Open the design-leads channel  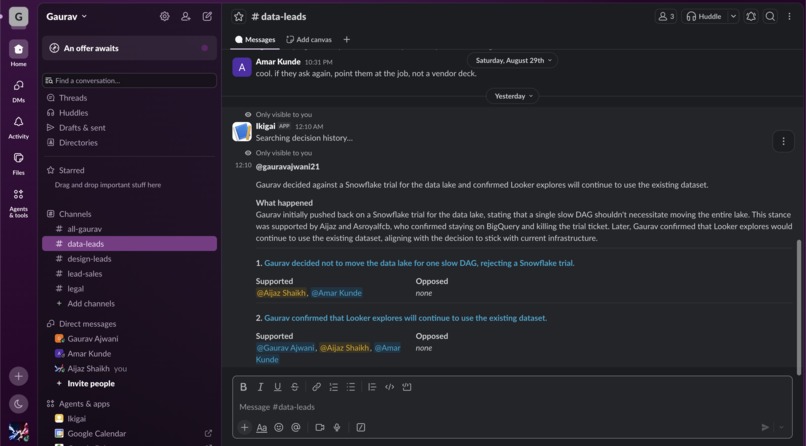(130, 258)
